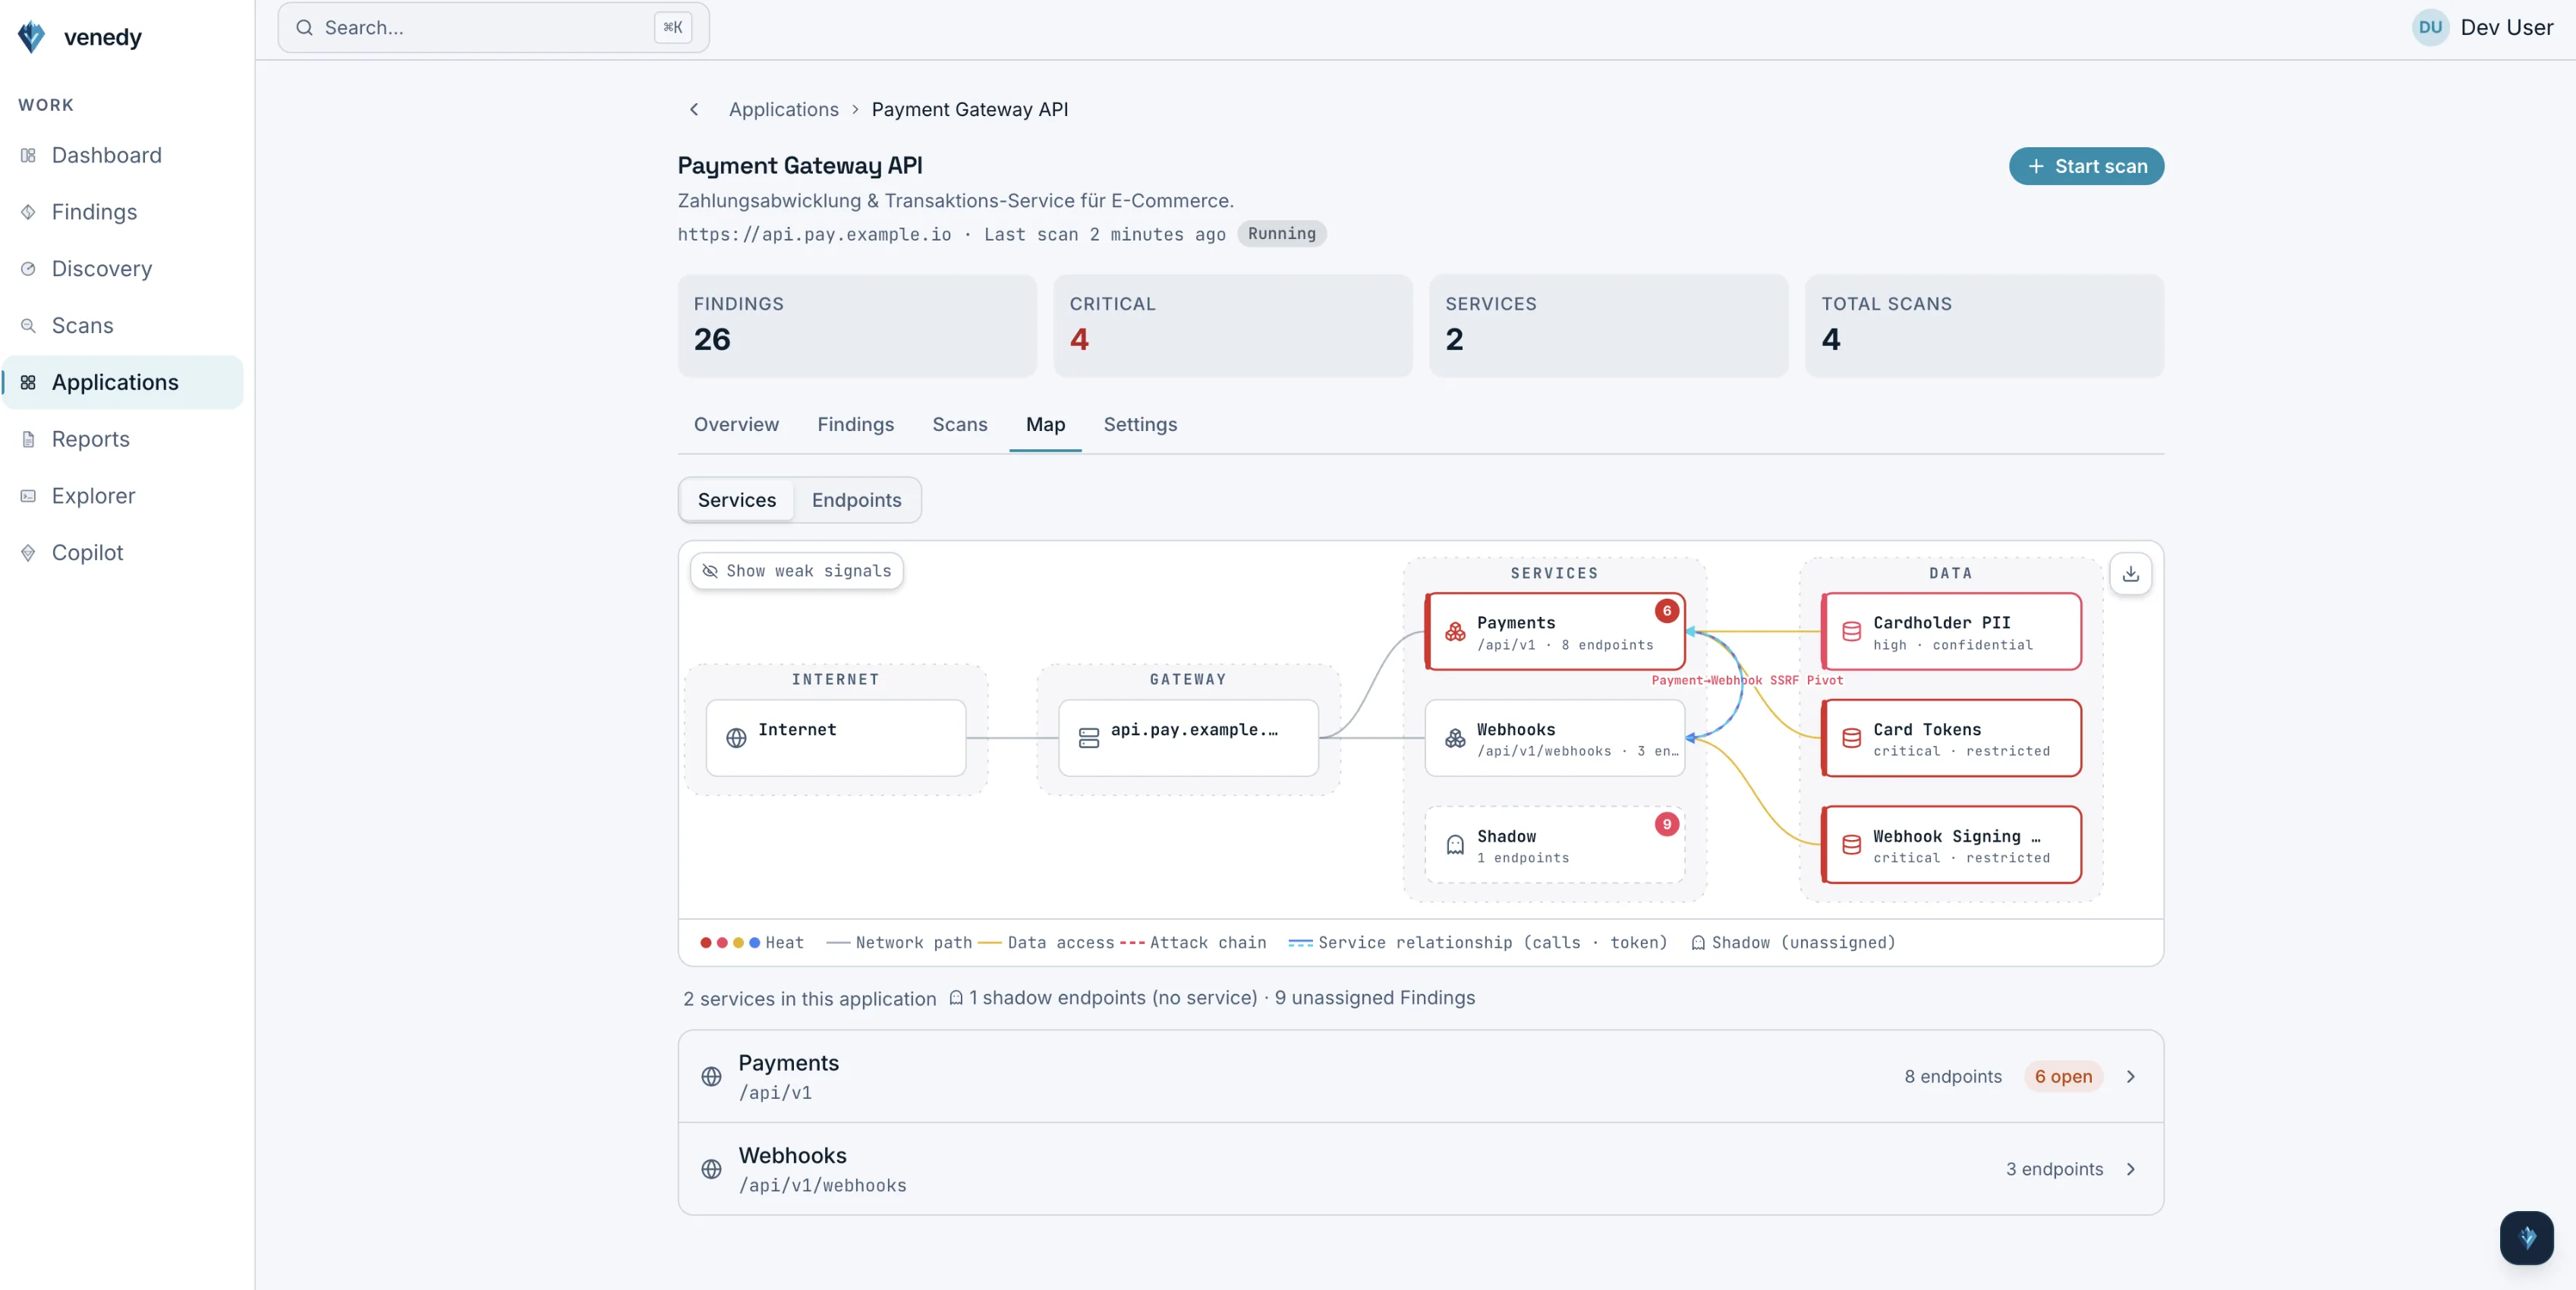
Task: Launch Copilot from the sidebar
Action: 122,553
